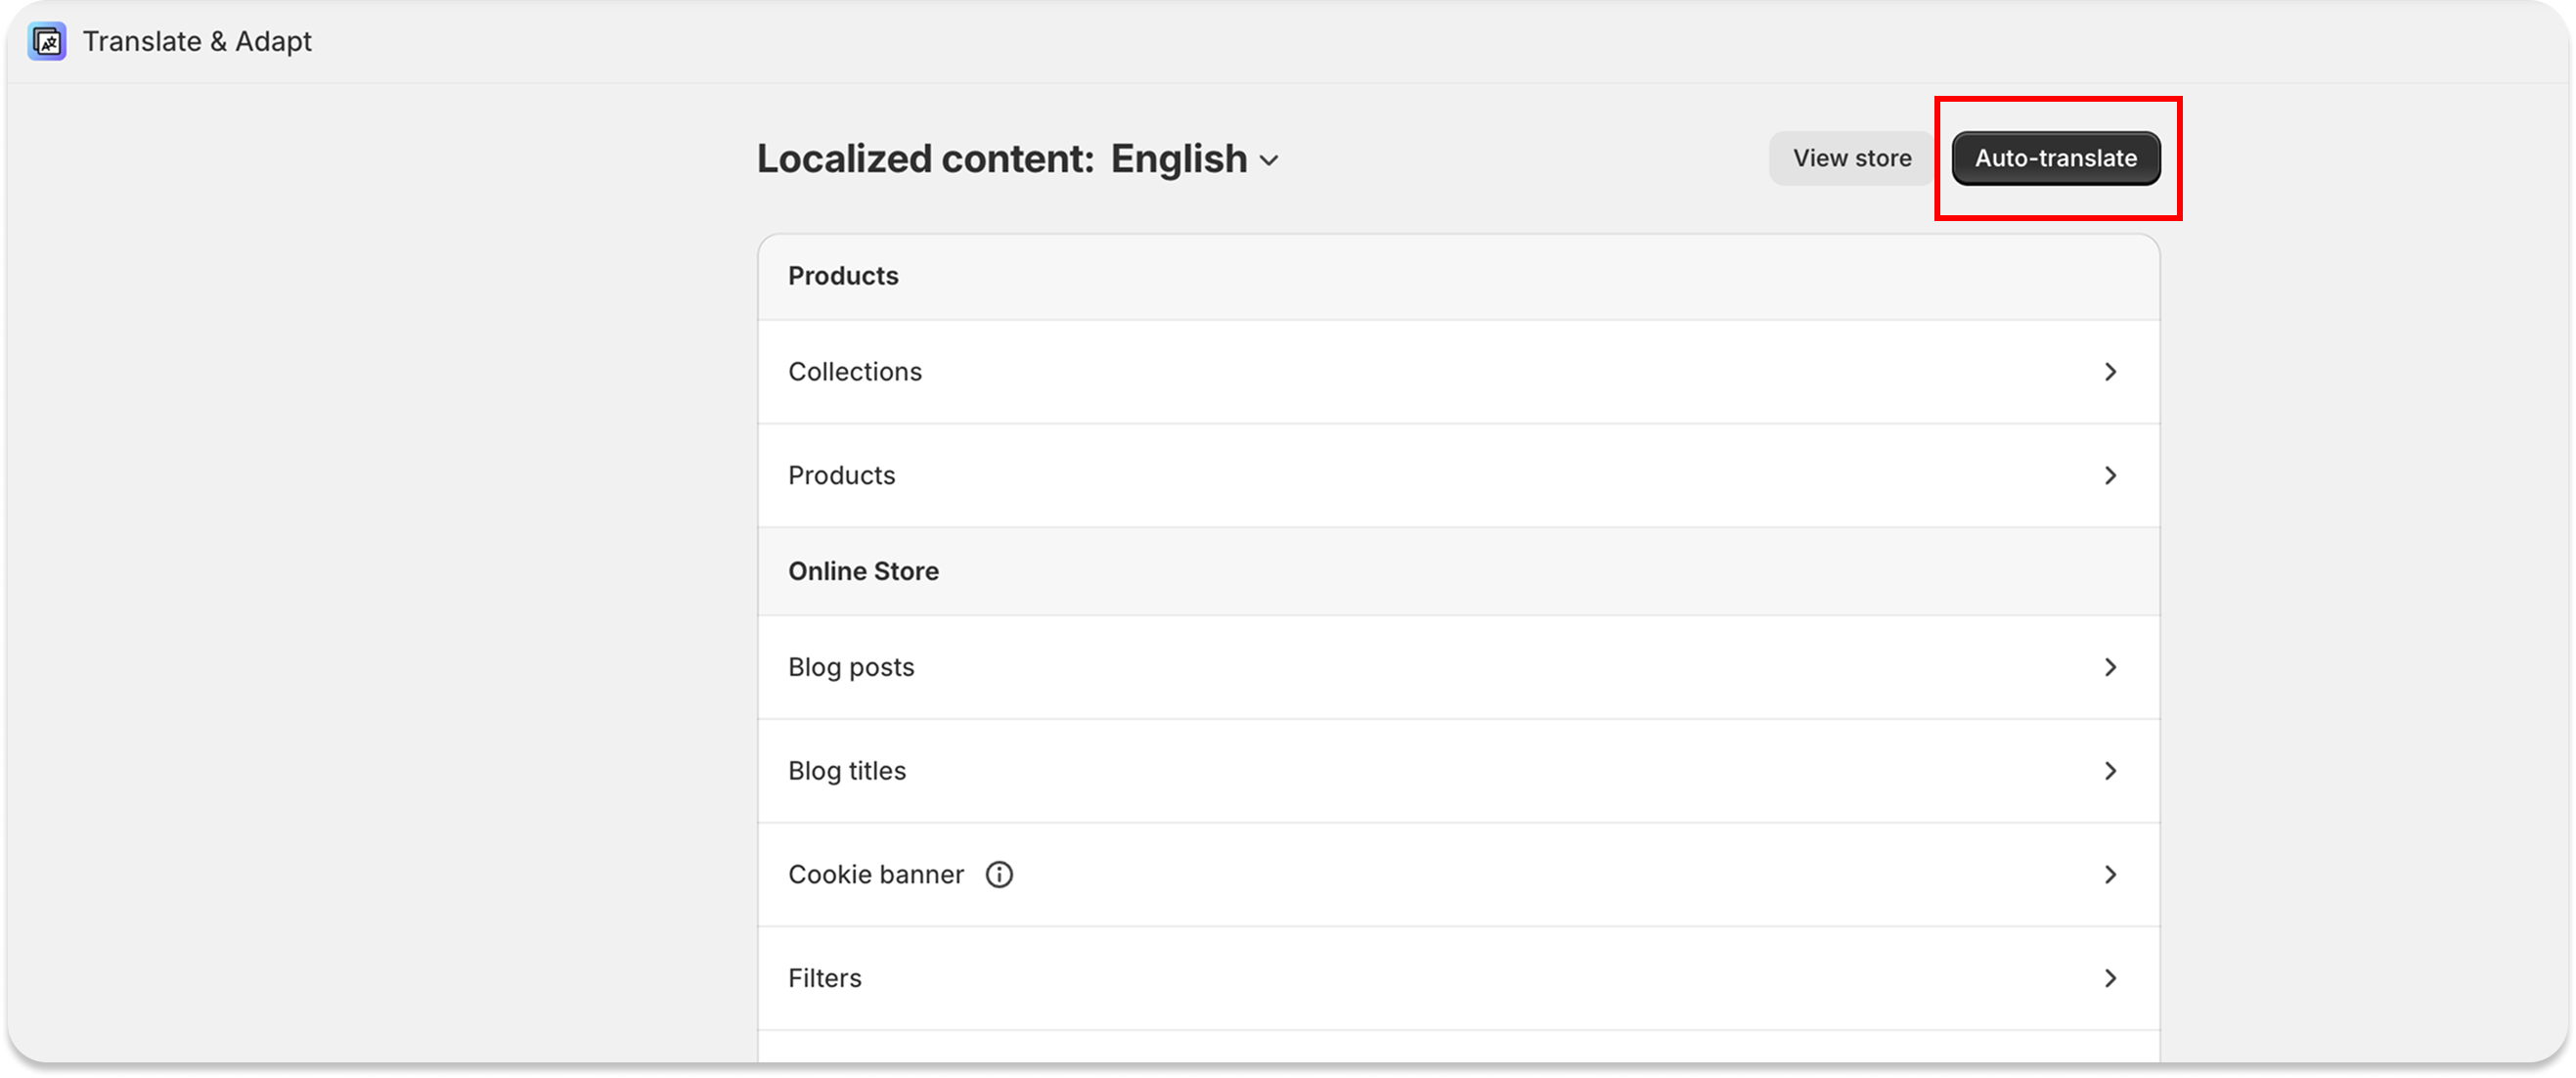Click the chevron arrow on Collections row

2110,372
